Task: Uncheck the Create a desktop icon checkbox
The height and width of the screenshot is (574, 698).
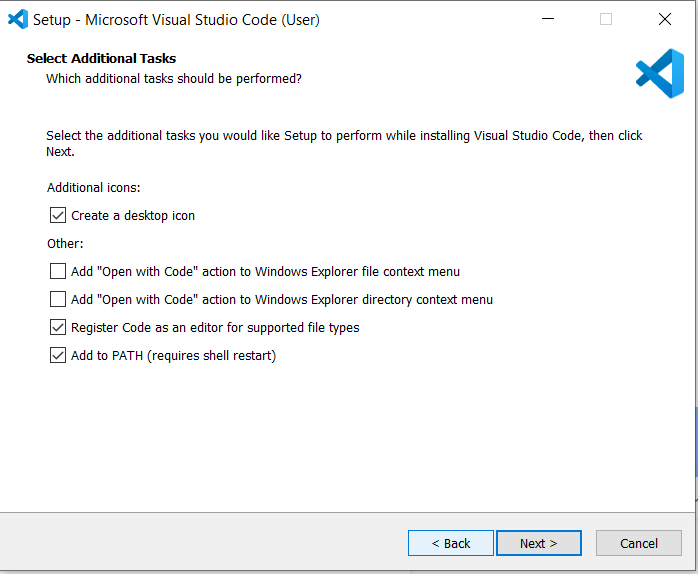Action: coord(58,215)
